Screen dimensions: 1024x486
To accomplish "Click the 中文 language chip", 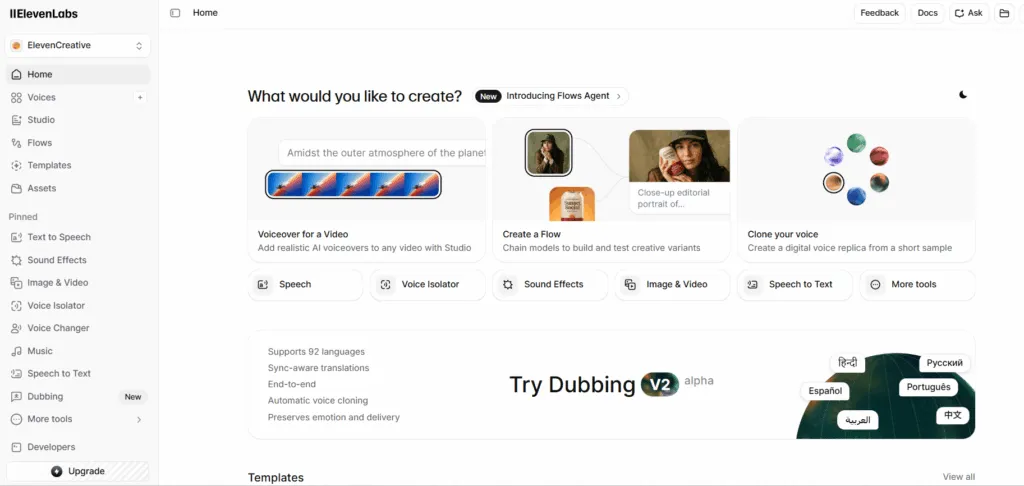I will click(x=952, y=415).
